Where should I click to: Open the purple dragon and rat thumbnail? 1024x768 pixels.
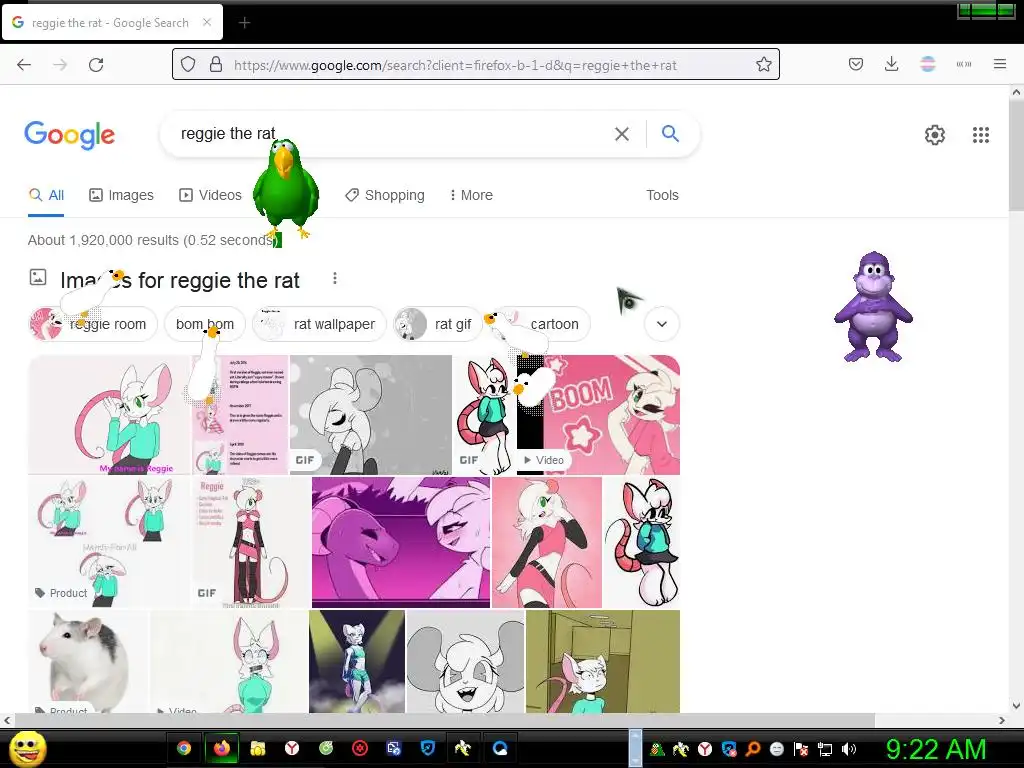point(401,542)
